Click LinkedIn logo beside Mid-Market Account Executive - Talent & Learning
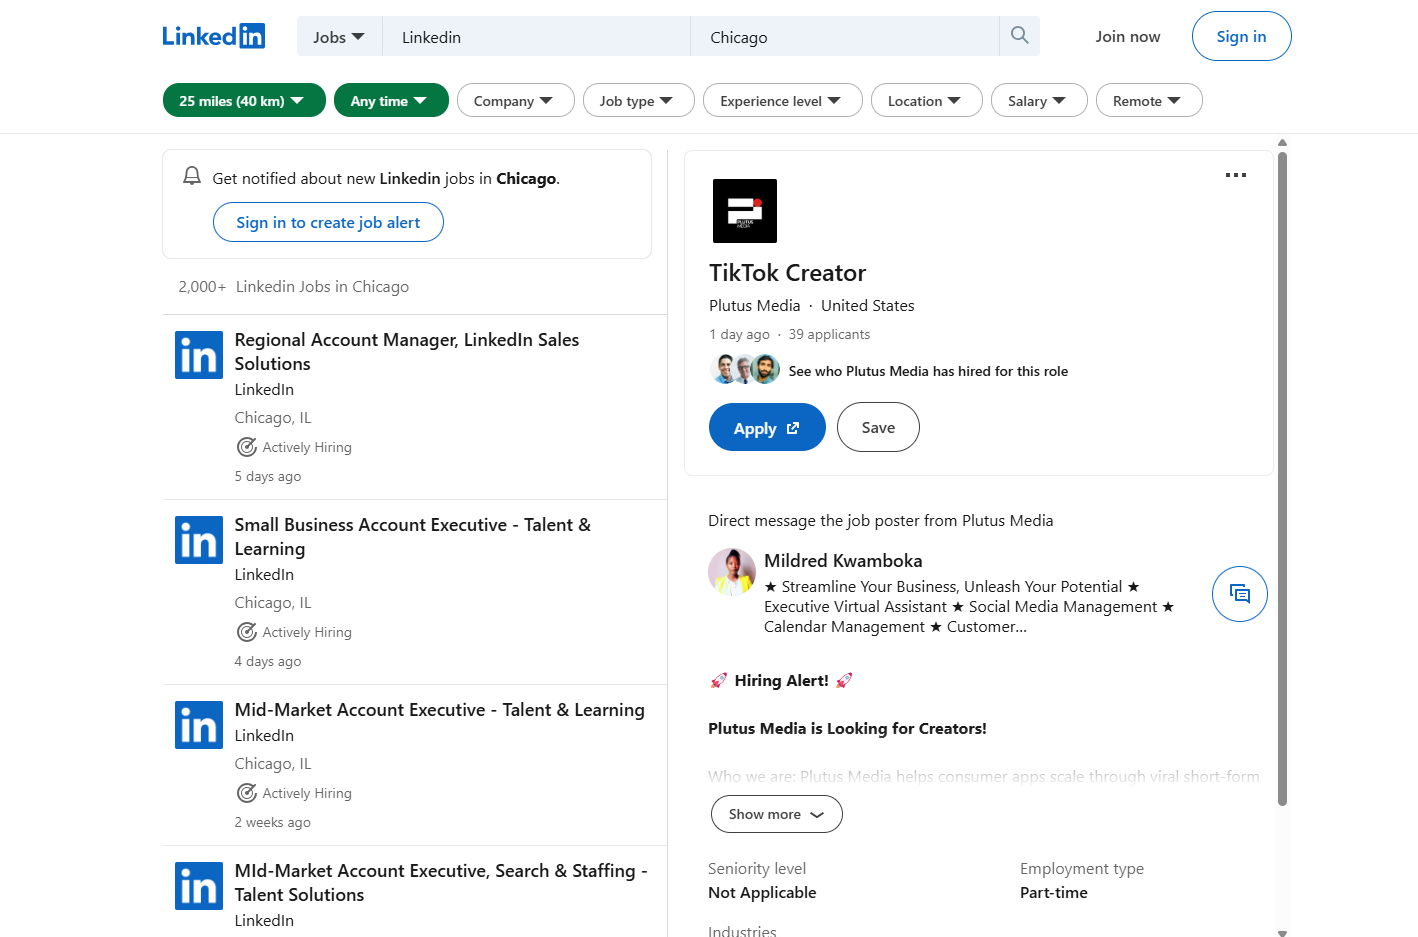The height and width of the screenshot is (937, 1418). click(199, 725)
